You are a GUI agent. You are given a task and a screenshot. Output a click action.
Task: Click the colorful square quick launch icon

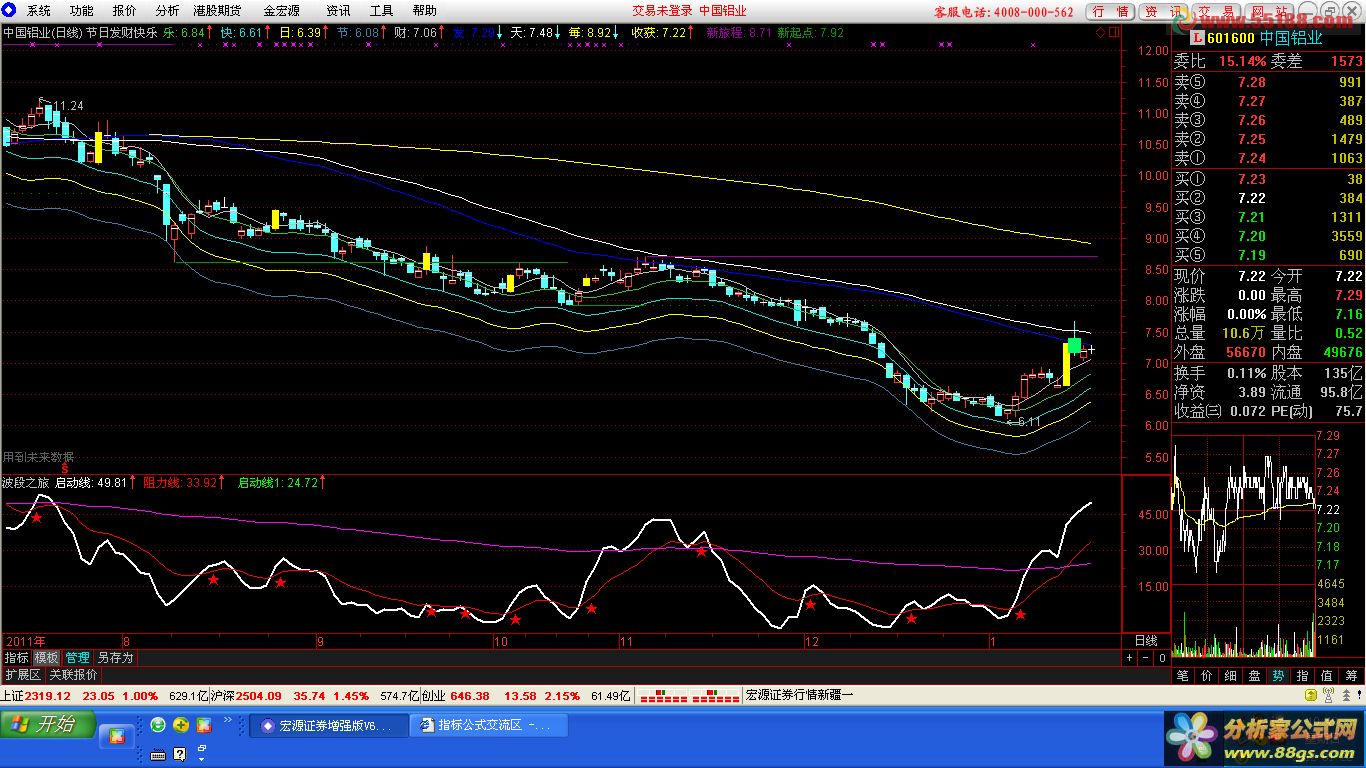point(204,724)
